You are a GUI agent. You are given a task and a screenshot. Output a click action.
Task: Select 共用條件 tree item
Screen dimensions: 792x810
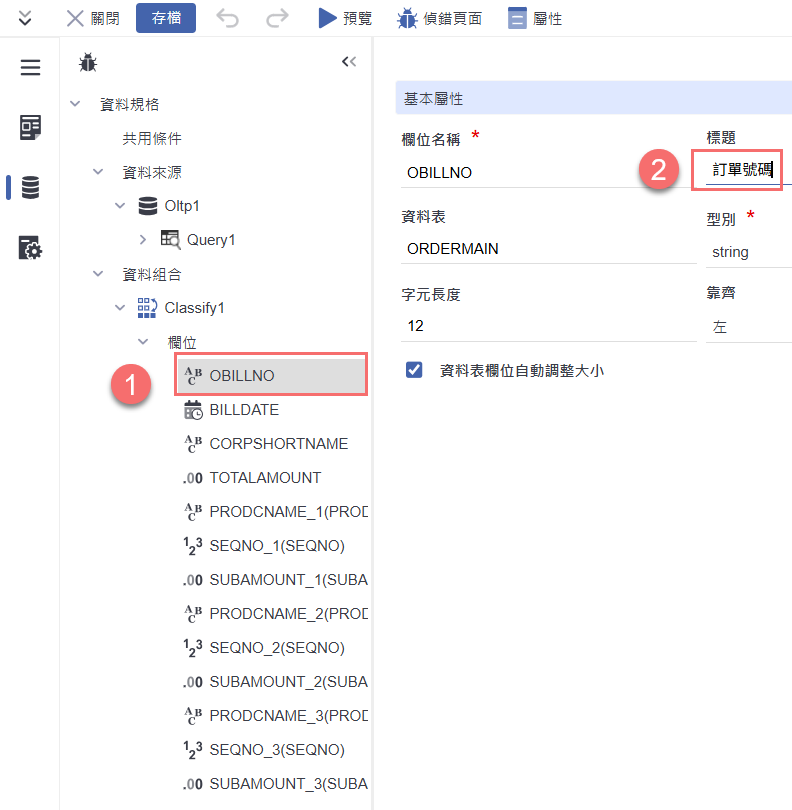pyautogui.click(x=152, y=138)
